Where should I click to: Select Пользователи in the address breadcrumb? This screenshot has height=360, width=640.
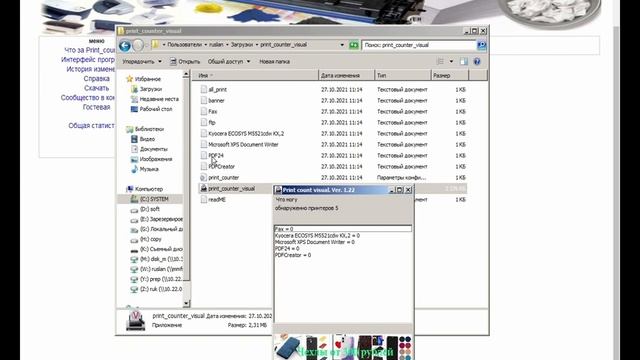click(184, 45)
